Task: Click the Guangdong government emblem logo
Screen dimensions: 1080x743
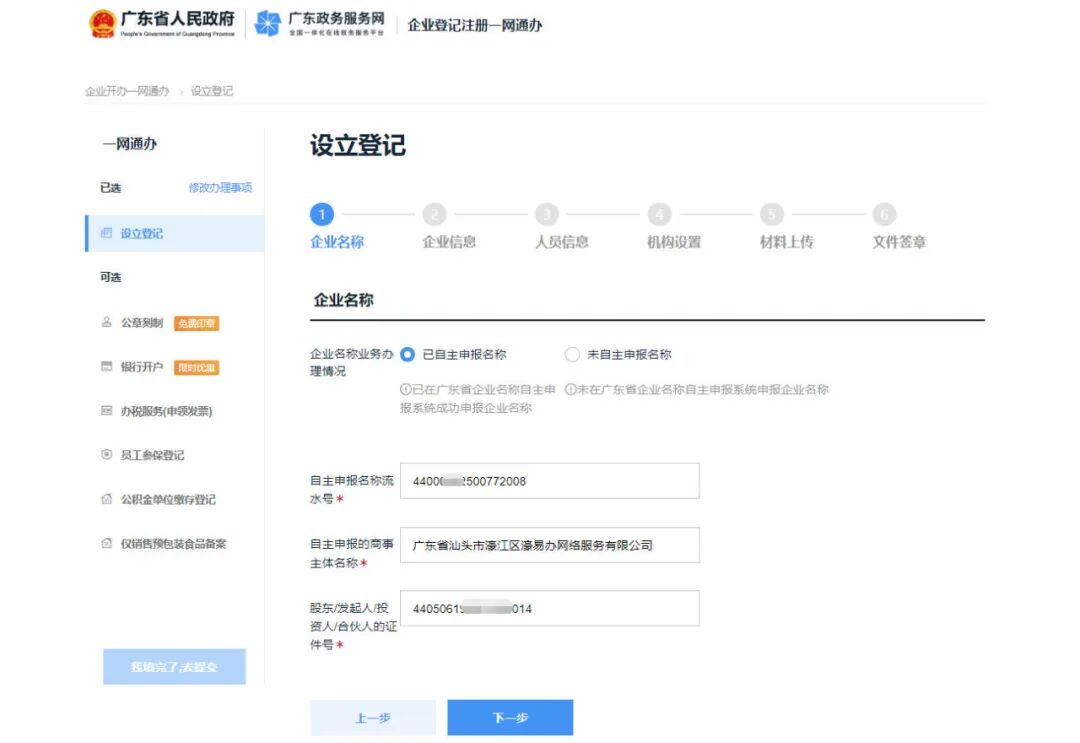Action: point(103,24)
